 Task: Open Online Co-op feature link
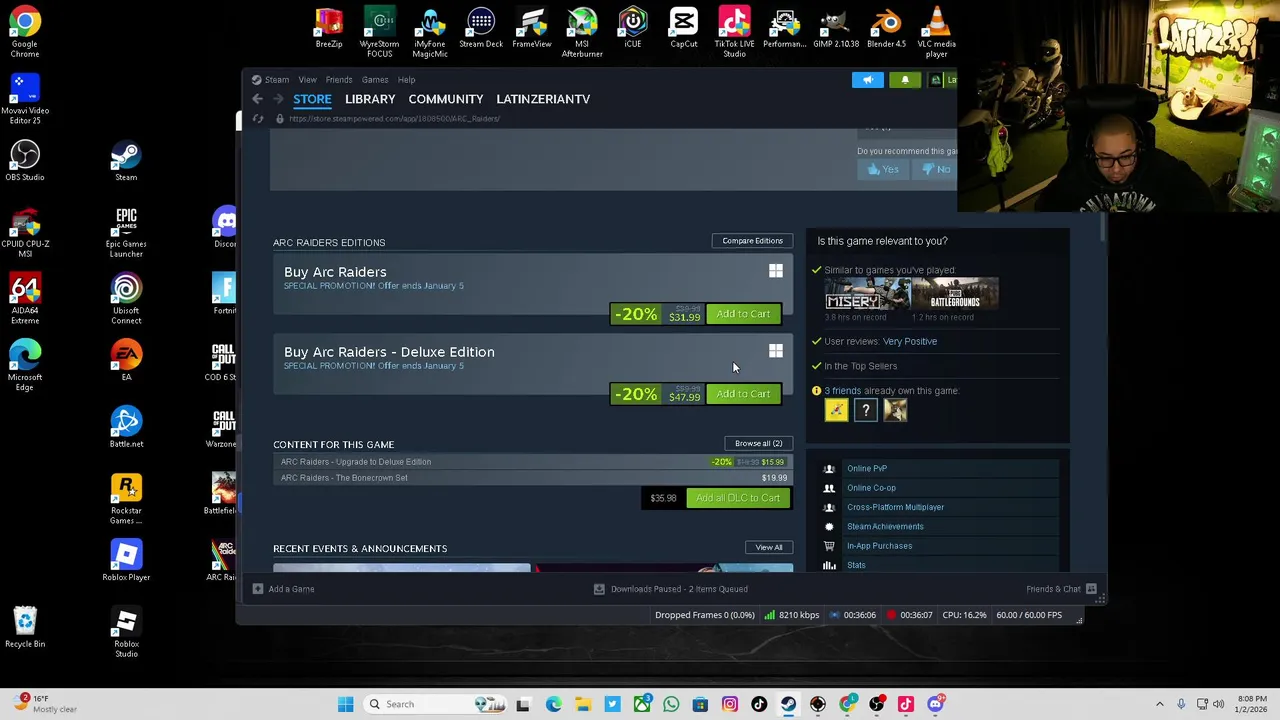(871, 488)
